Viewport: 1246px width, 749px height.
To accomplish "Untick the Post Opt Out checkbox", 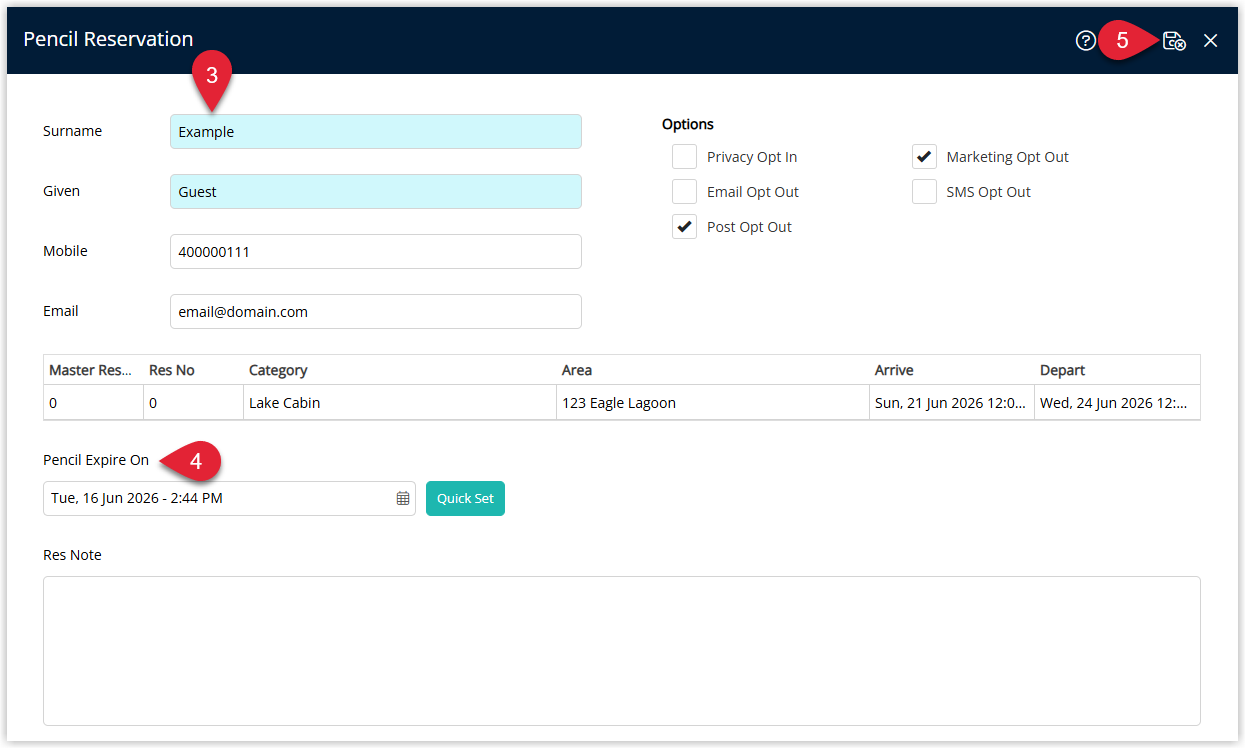I will point(684,227).
